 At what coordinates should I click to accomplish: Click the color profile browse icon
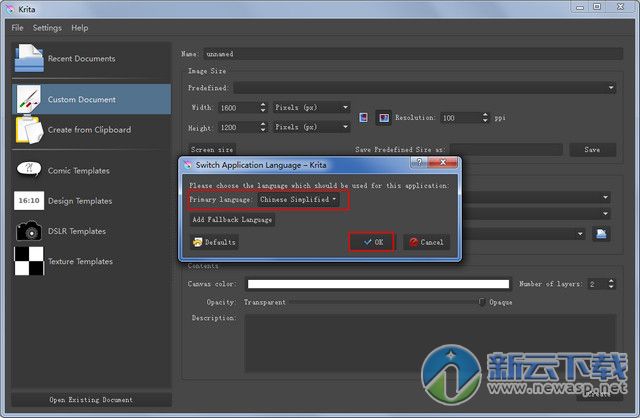coord(602,233)
